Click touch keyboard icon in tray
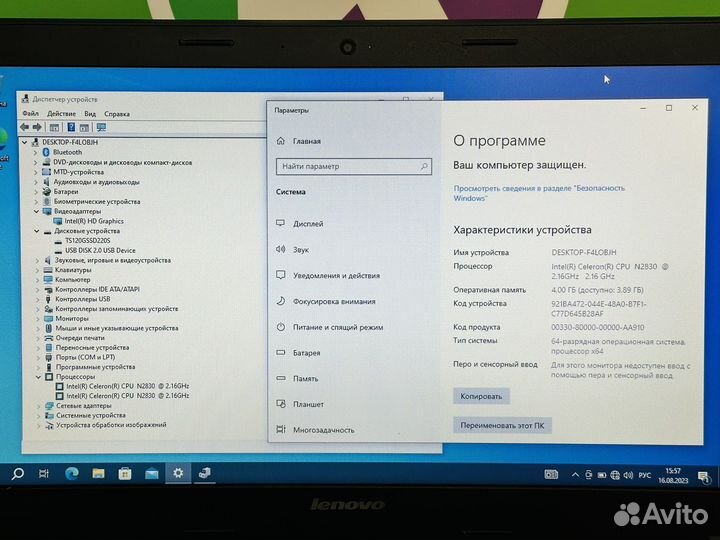Image resolution: width=720 pixels, height=540 pixels. (x=551, y=475)
